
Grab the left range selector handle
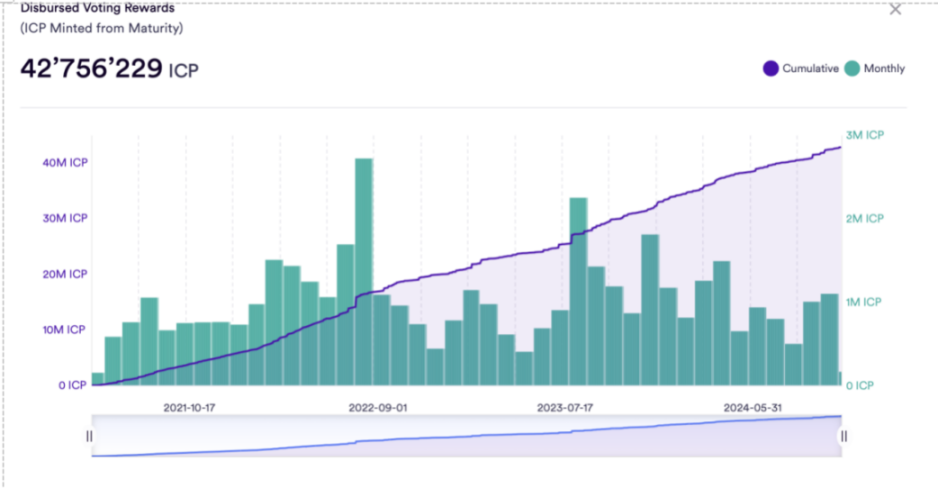point(90,436)
